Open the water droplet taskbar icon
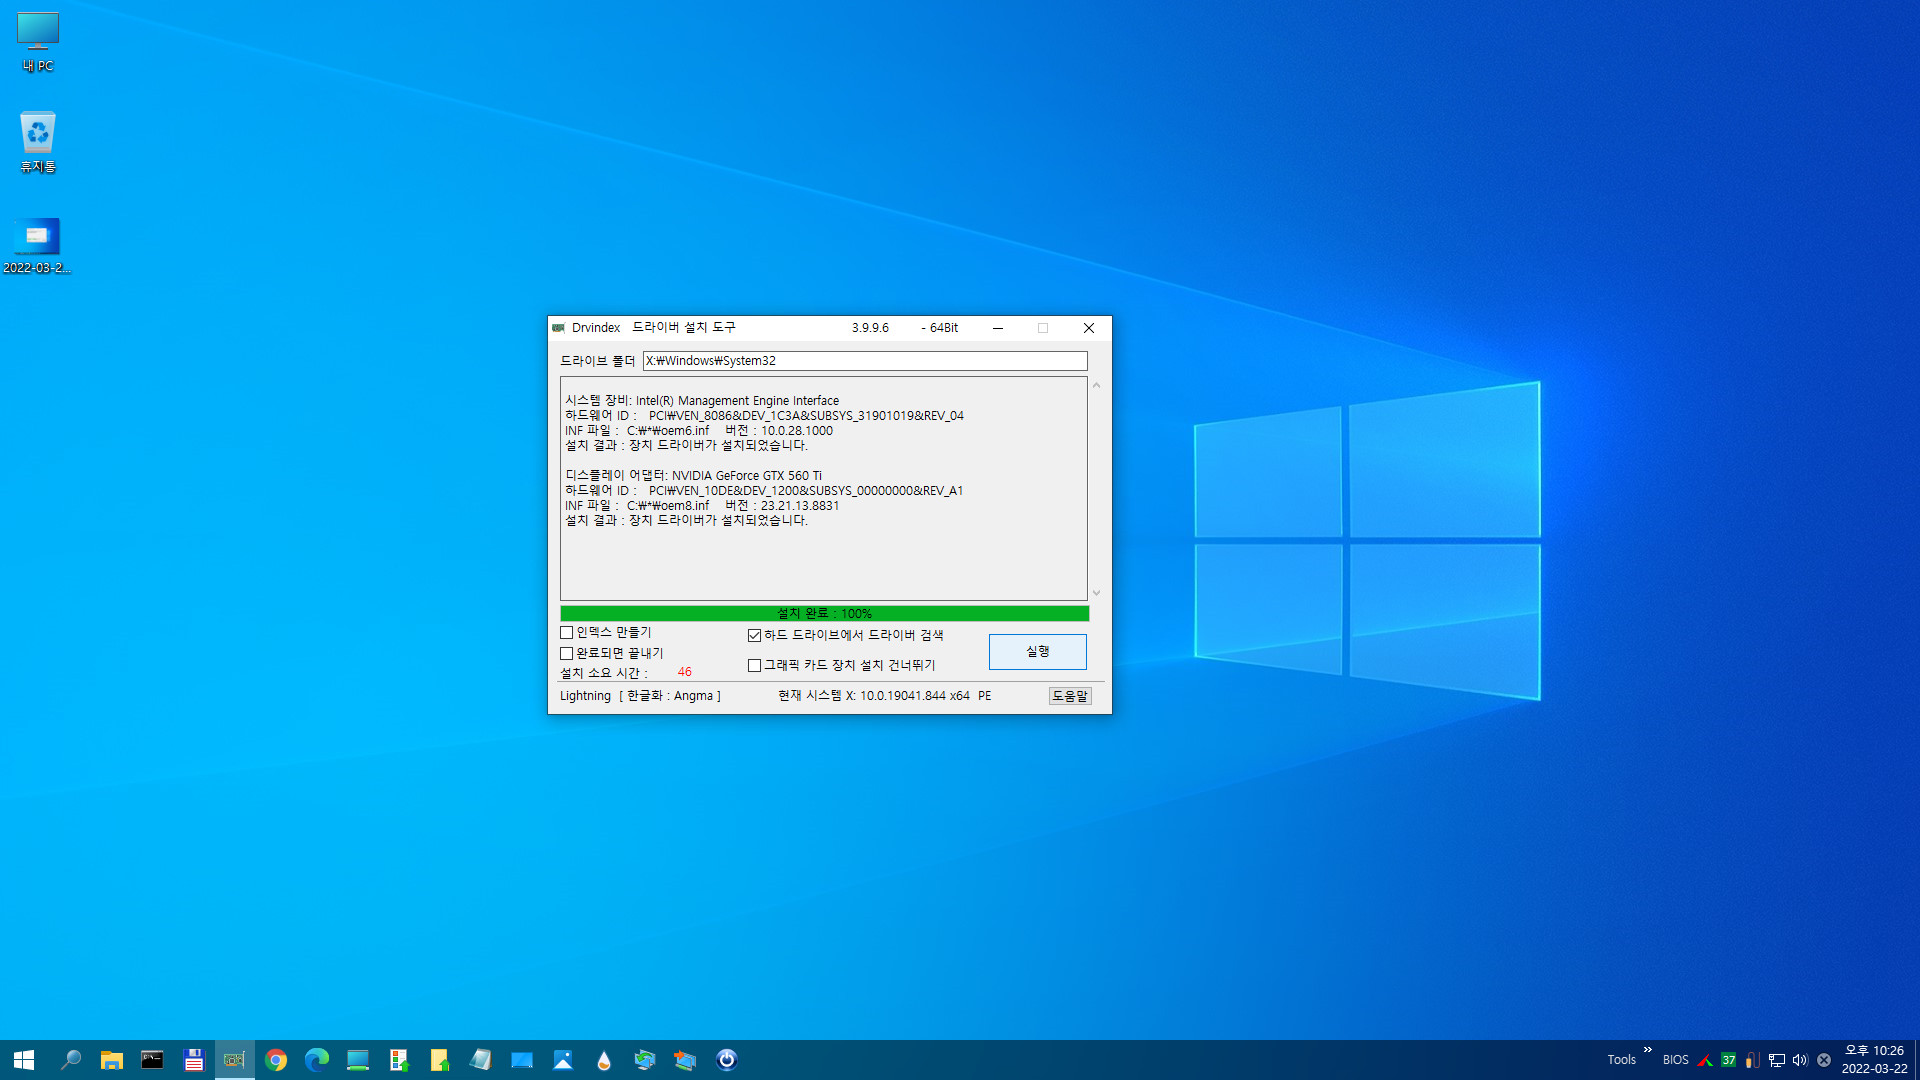The height and width of the screenshot is (1080, 1920). pyautogui.click(x=604, y=1060)
